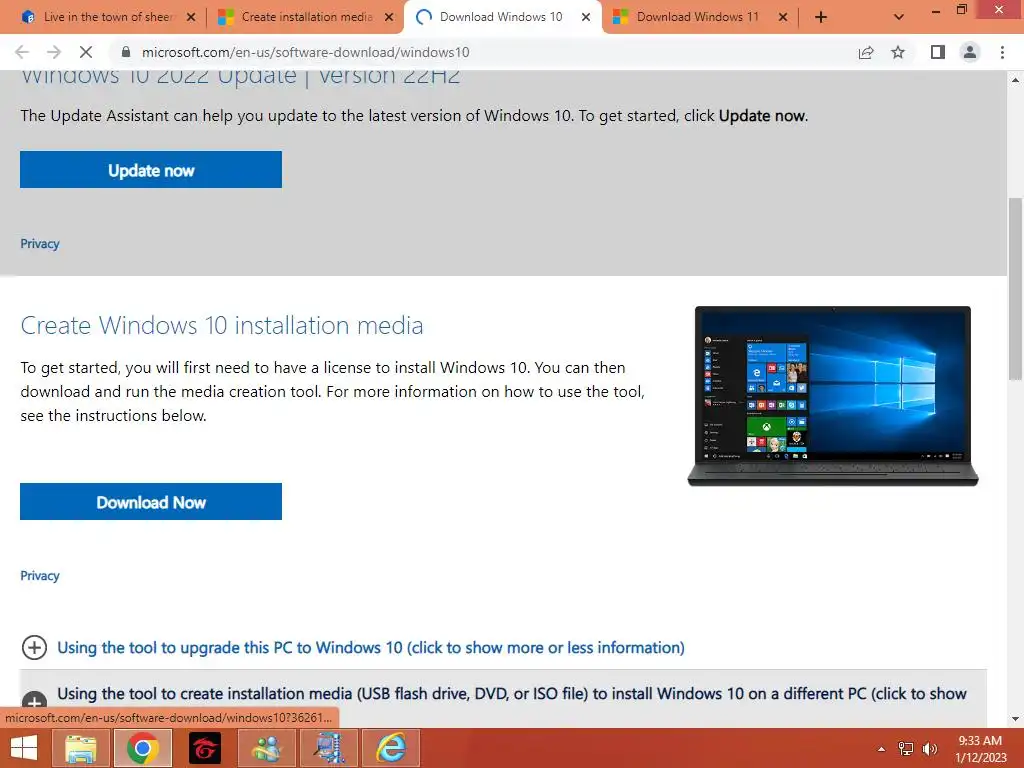Open Privacy link under Download Now
Image resolution: width=1024 pixels, height=768 pixels.
(40, 575)
